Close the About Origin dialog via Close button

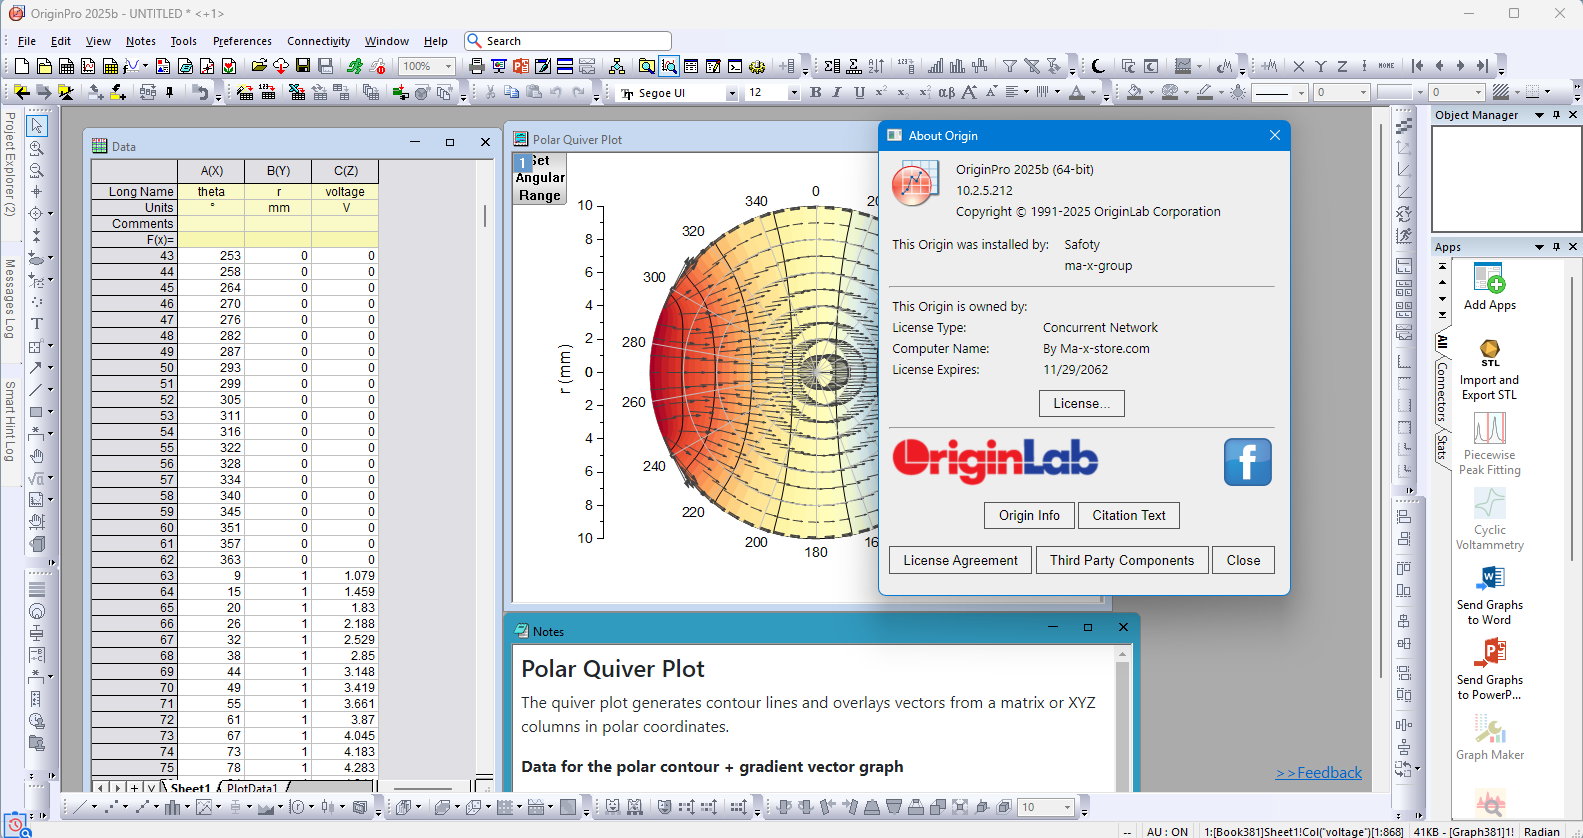1244,560
